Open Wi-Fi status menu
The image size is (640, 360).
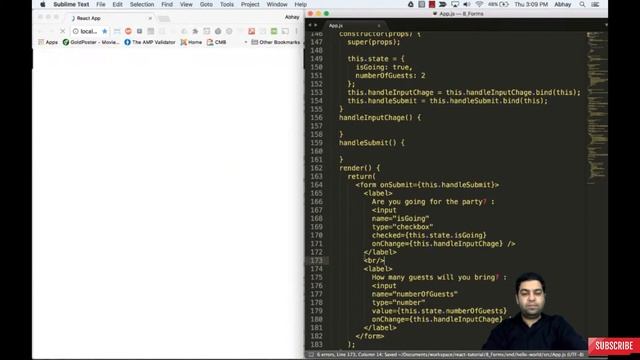(x=479, y=4)
